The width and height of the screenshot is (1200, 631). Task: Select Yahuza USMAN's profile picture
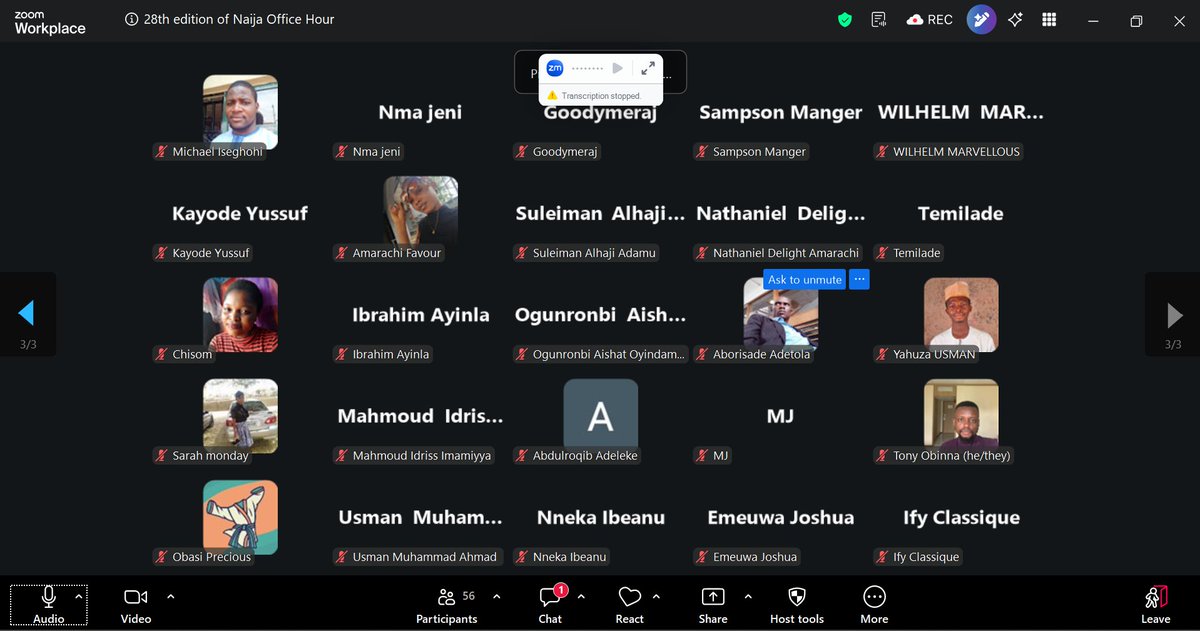click(x=961, y=314)
